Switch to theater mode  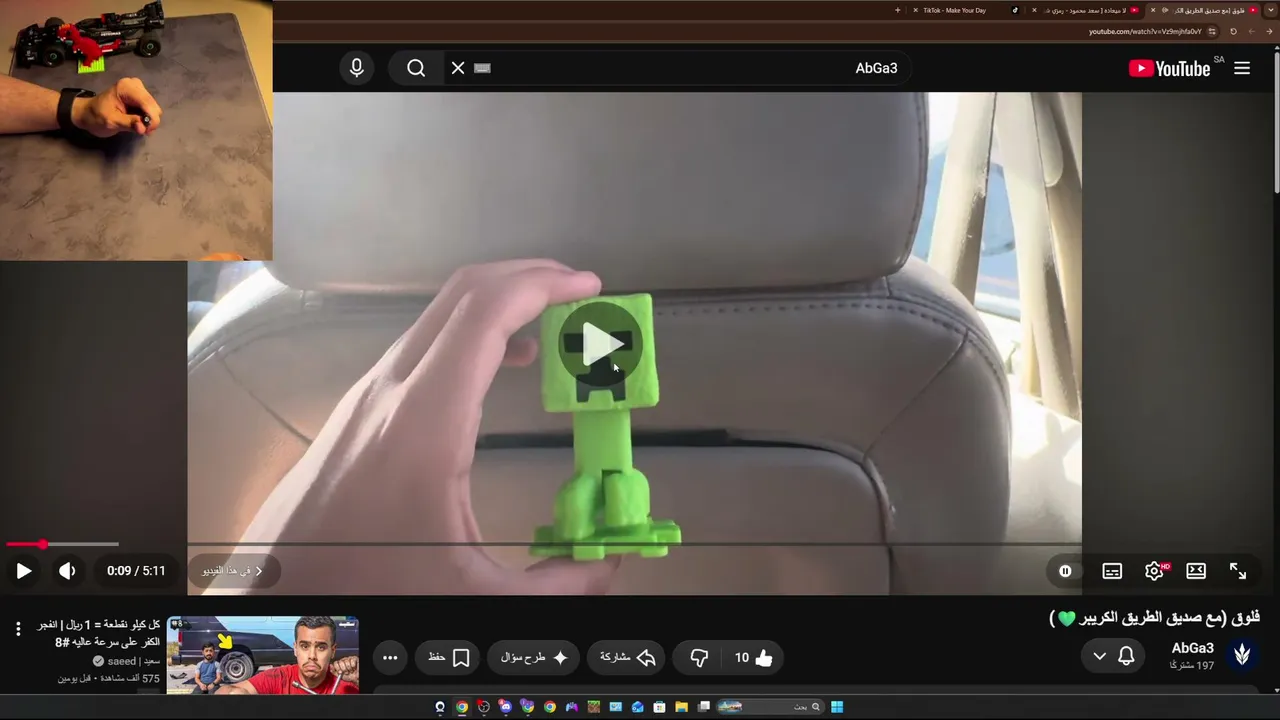coord(1196,571)
